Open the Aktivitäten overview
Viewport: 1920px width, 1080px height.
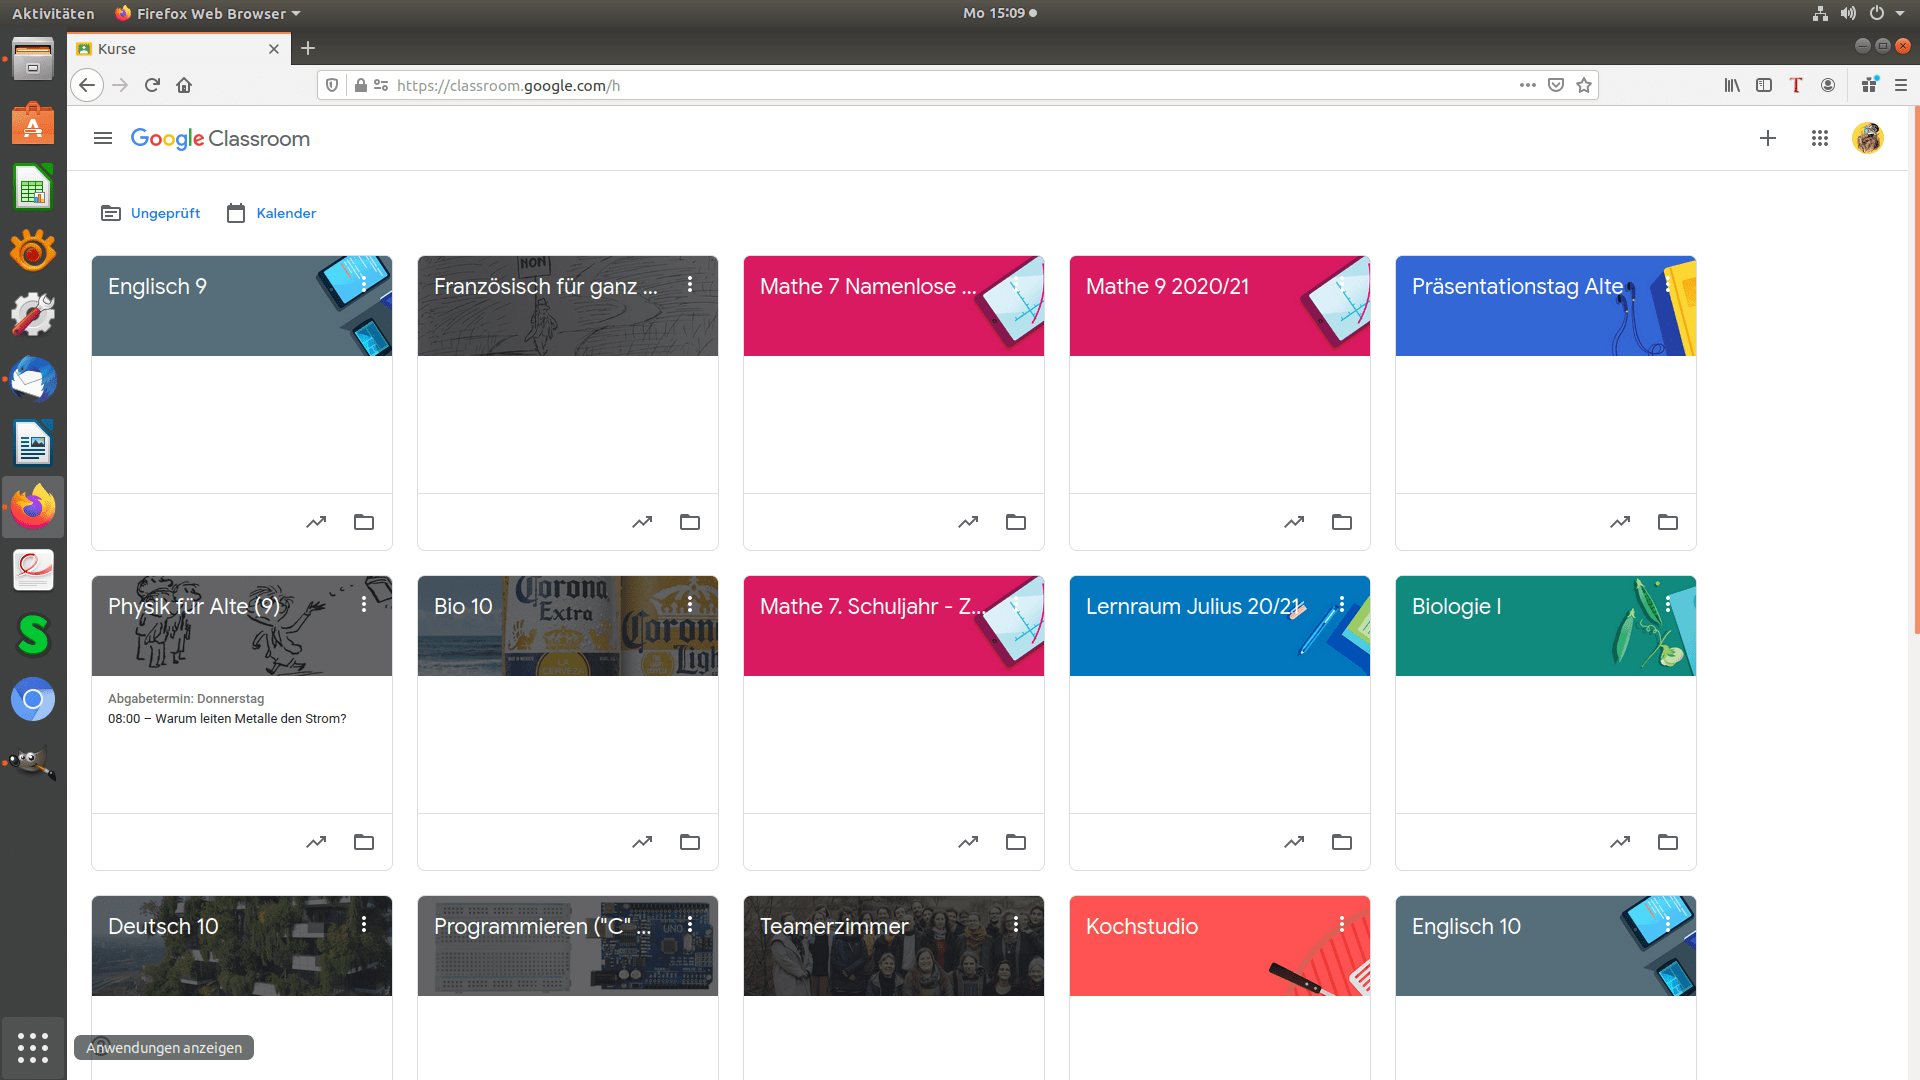[x=53, y=13]
